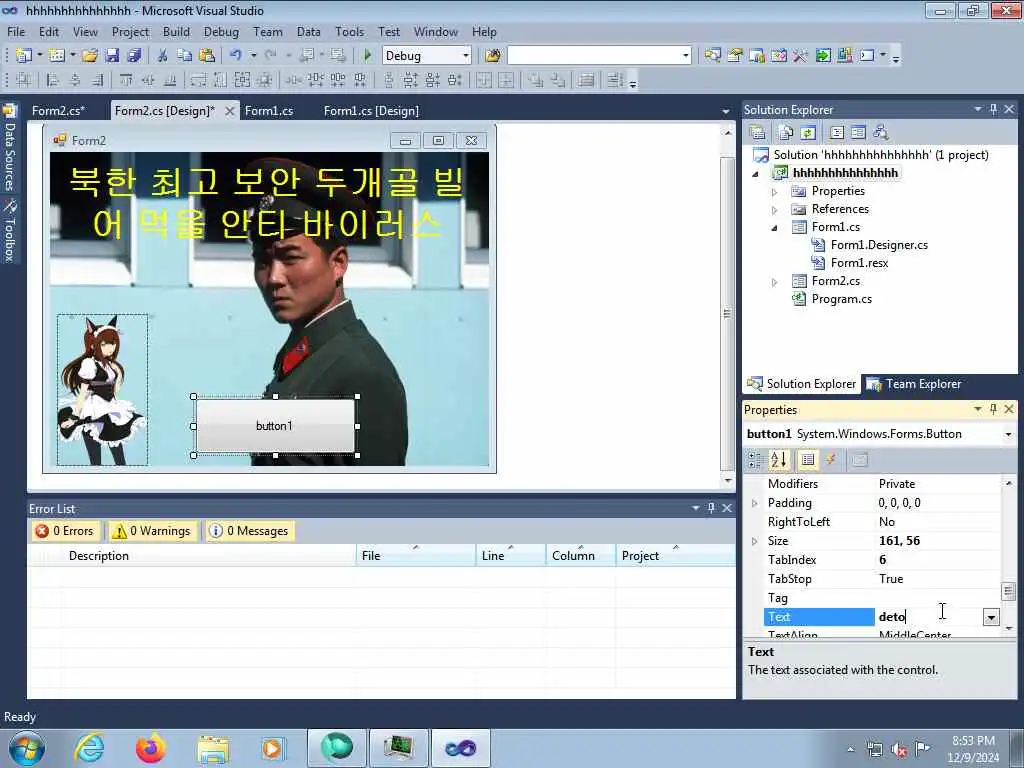Select the anime girl picture box on Form2
The height and width of the screenshot is (768, 1024).
[x=103, y=390]
